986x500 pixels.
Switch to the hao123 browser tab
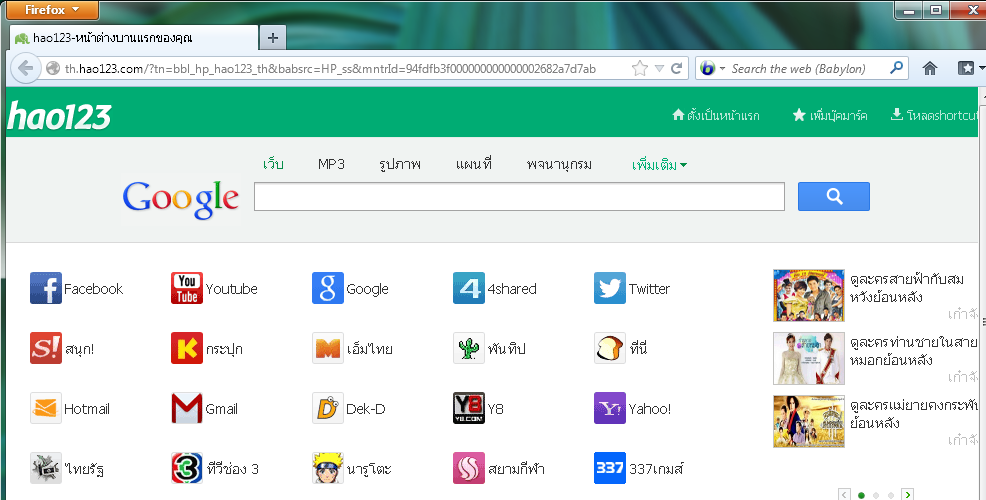click(133, 38)
